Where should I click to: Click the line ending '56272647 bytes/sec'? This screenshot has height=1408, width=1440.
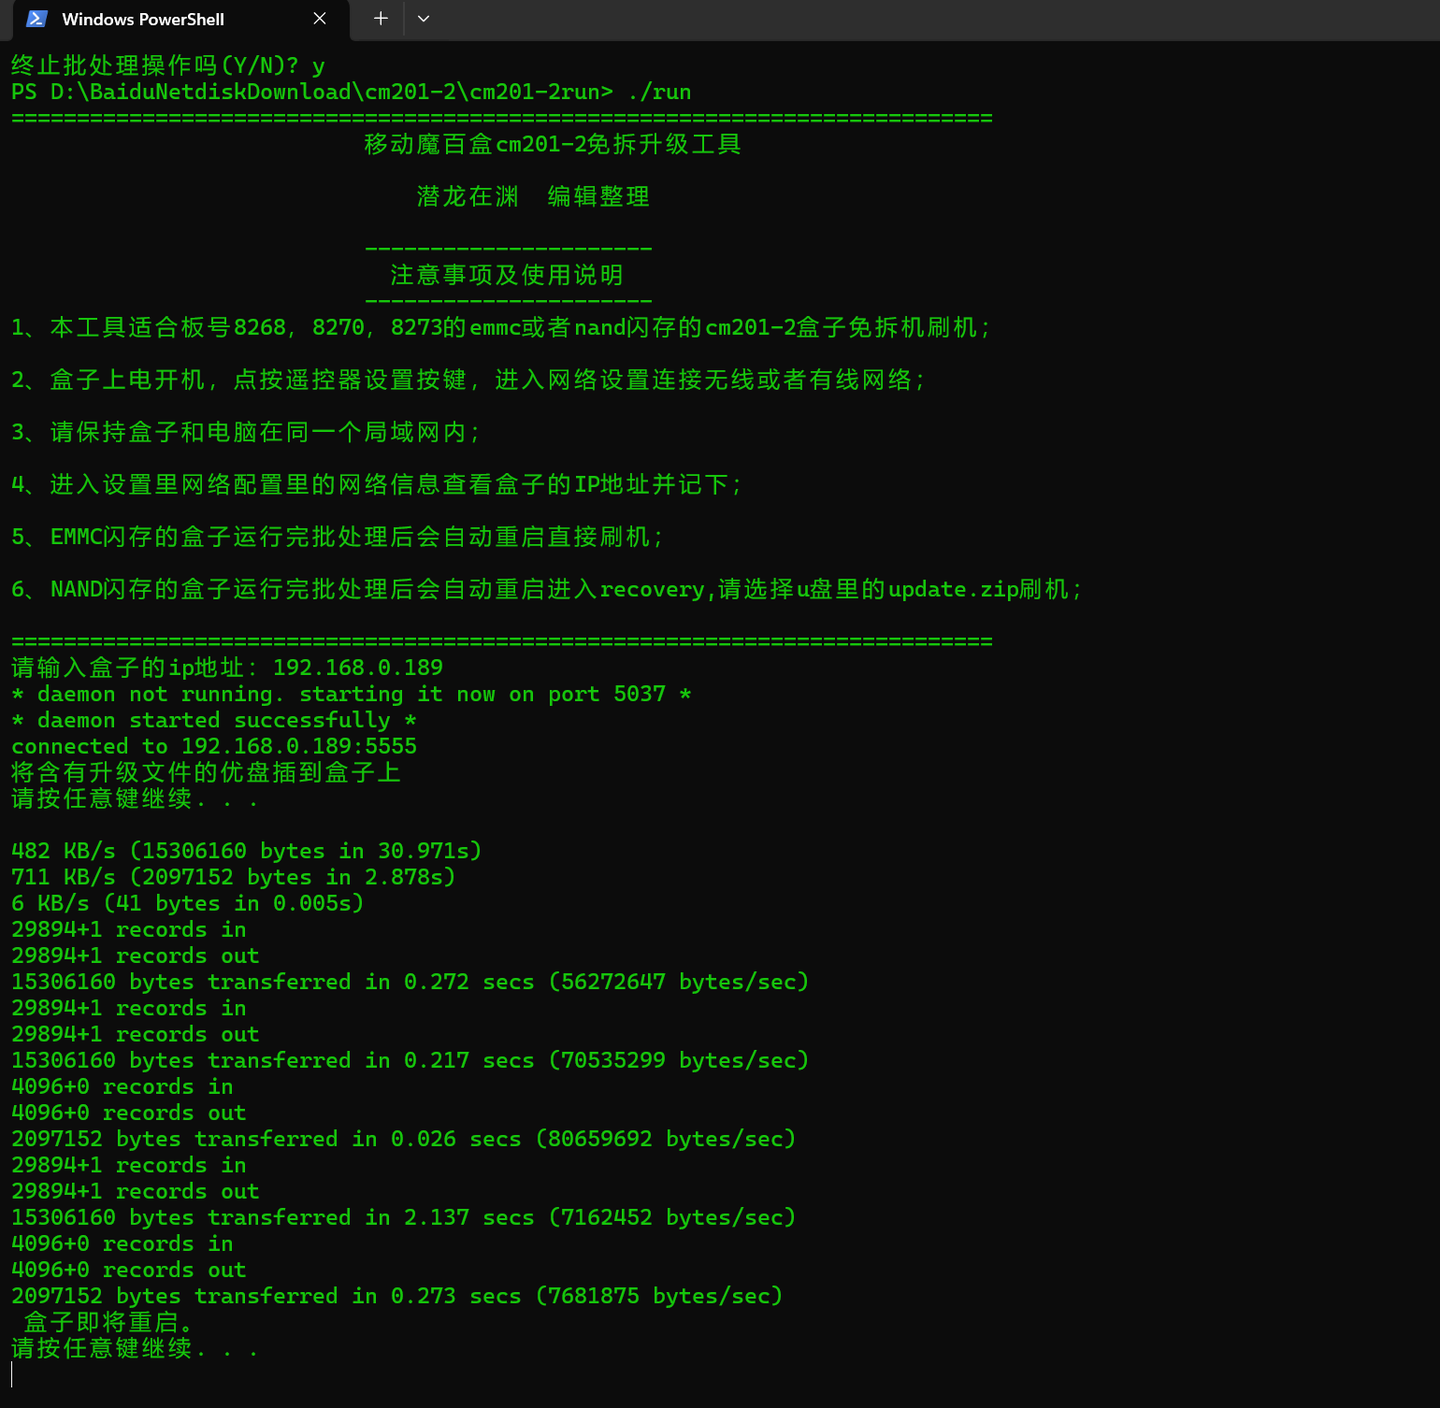pyautogui.click(x=410, y=982)
